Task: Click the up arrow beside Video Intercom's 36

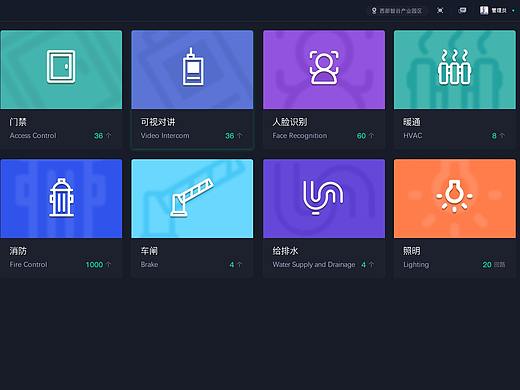Action: 239,135
